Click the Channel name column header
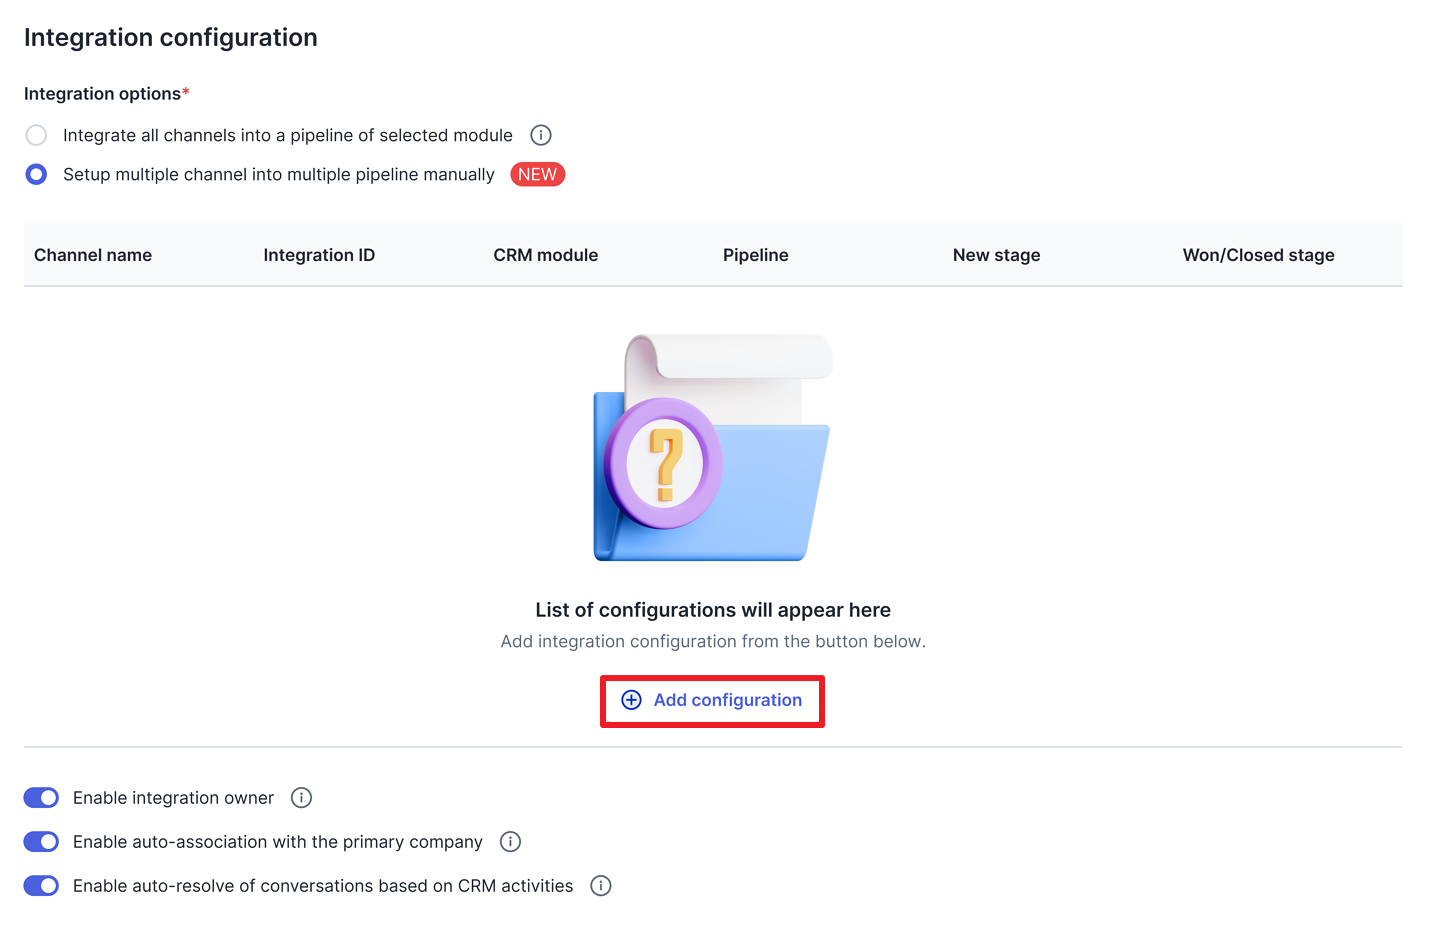Screen dimensions: 1432x925 click(93, 255)
